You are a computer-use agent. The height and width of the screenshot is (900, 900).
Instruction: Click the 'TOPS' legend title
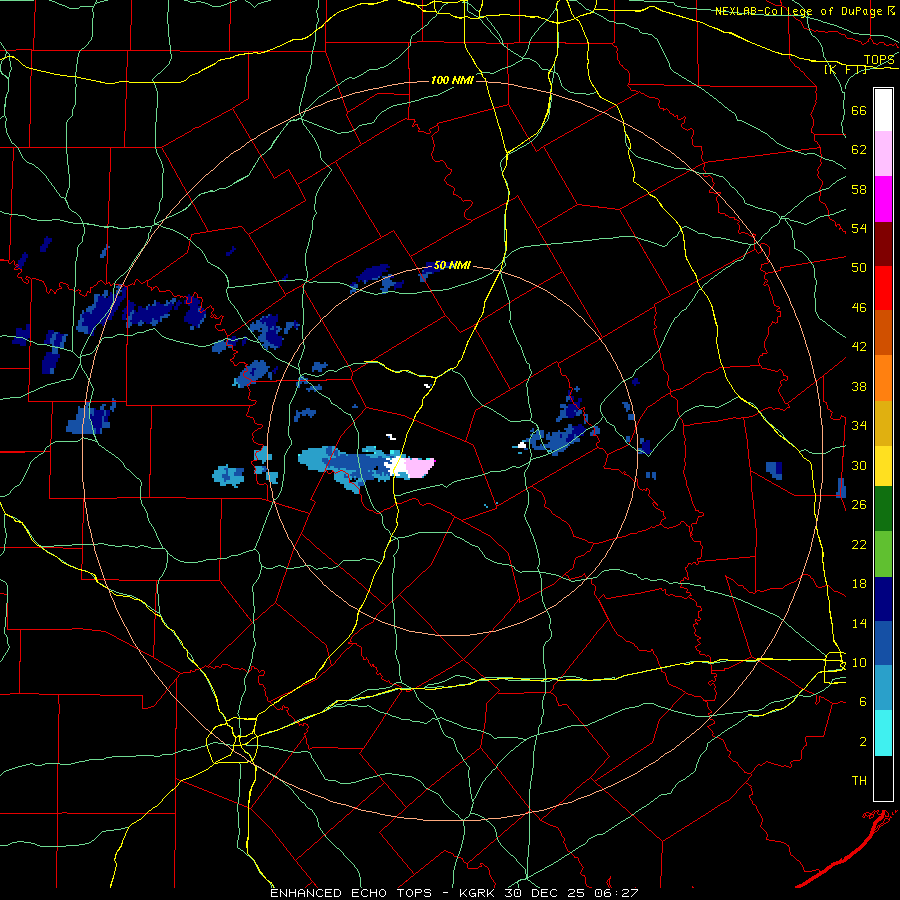pos(879,60)
